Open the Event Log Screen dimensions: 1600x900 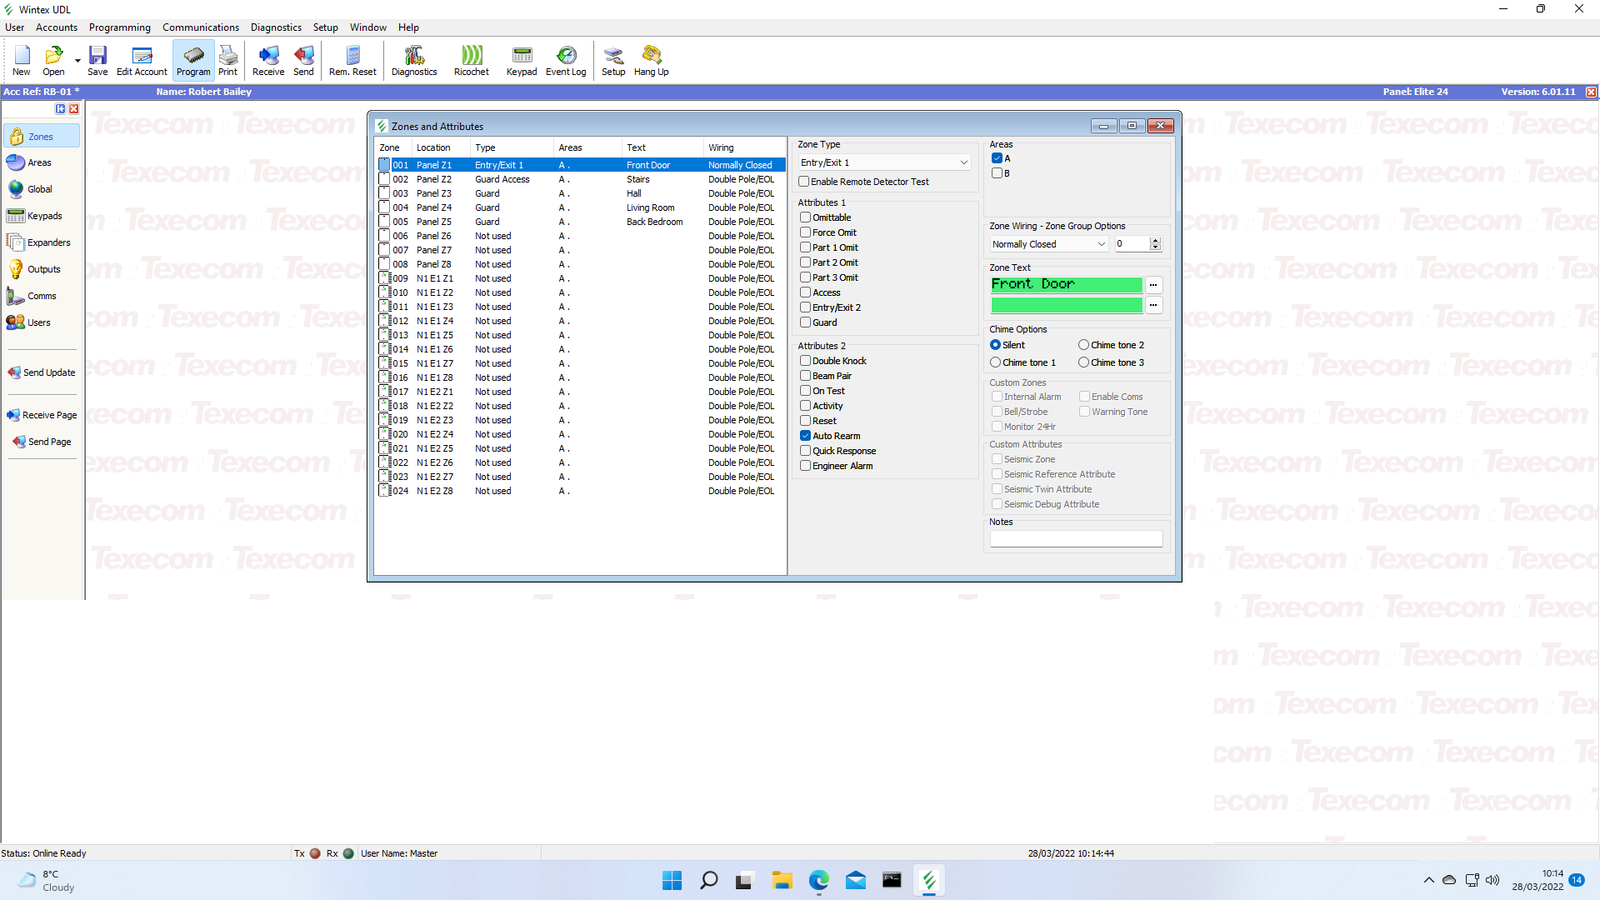click(x=566, y=60)
